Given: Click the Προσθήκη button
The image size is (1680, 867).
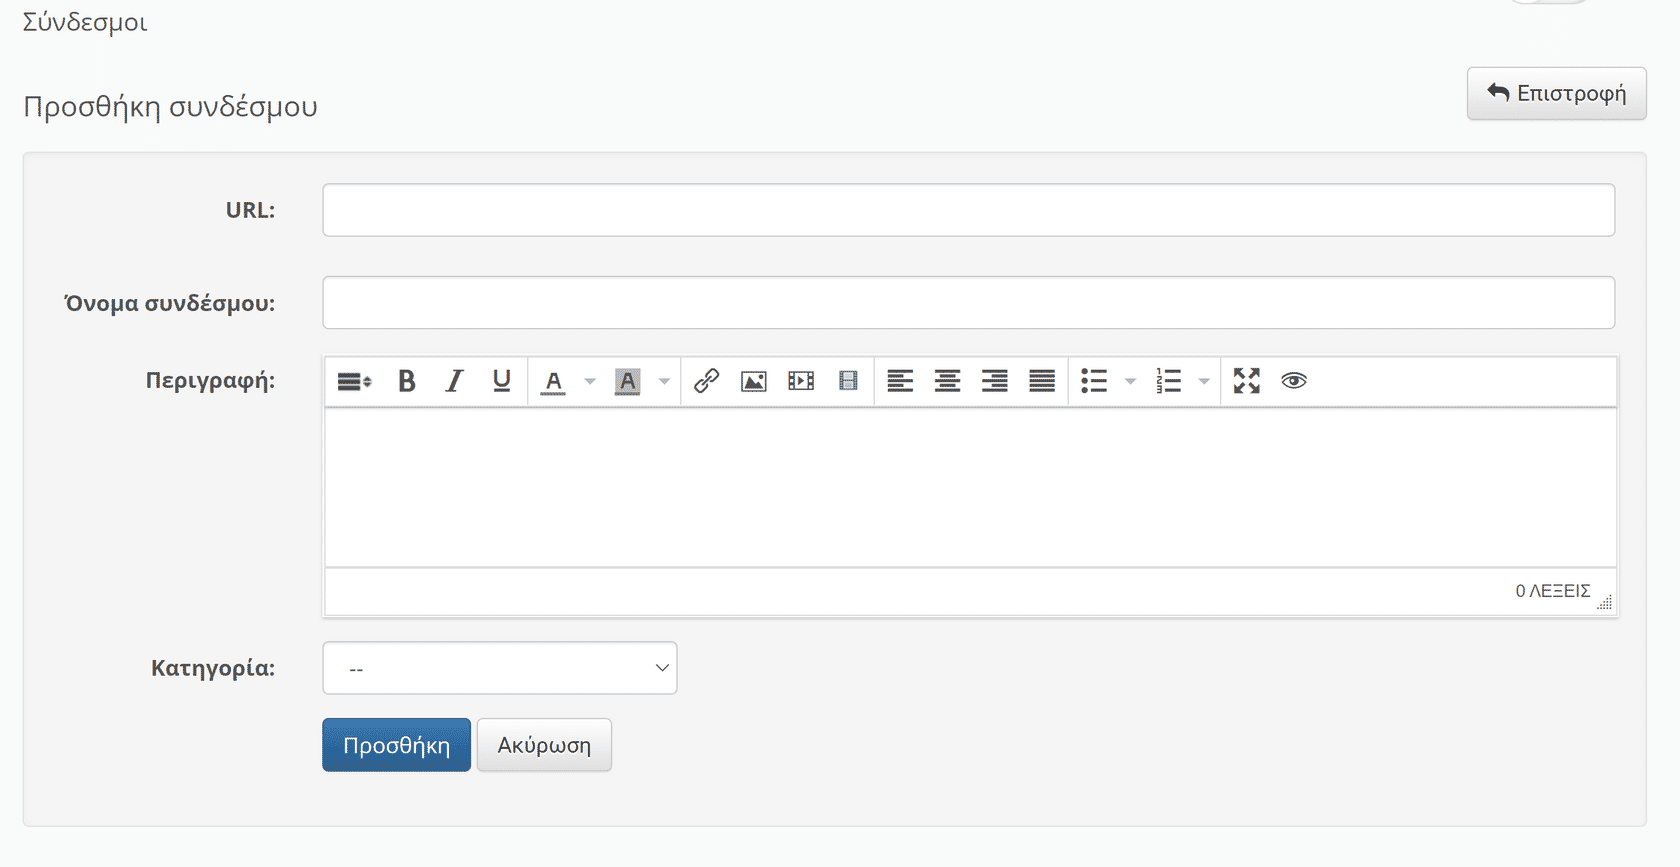Looking at the screenshot, I should click(396, 745).
